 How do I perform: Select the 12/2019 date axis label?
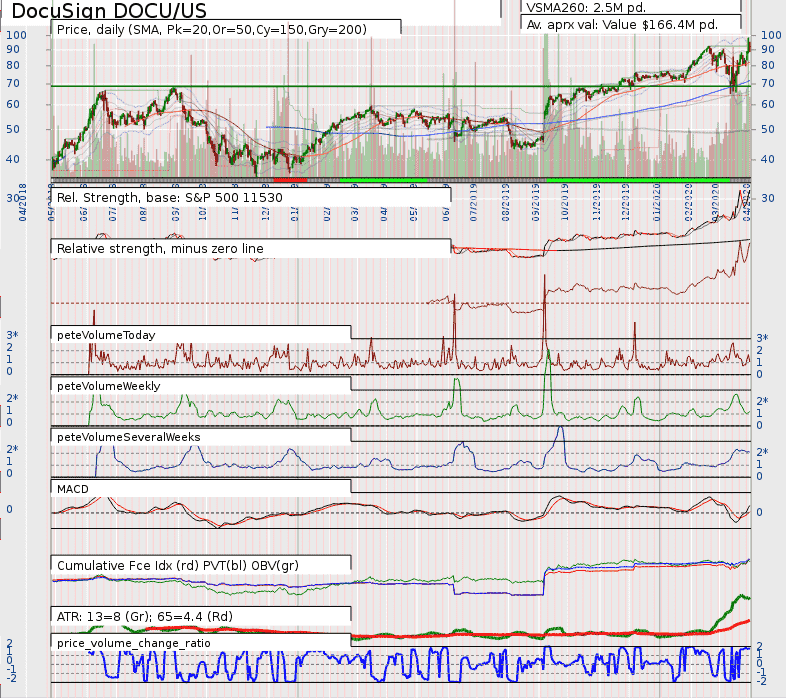(x=626, y=203)
